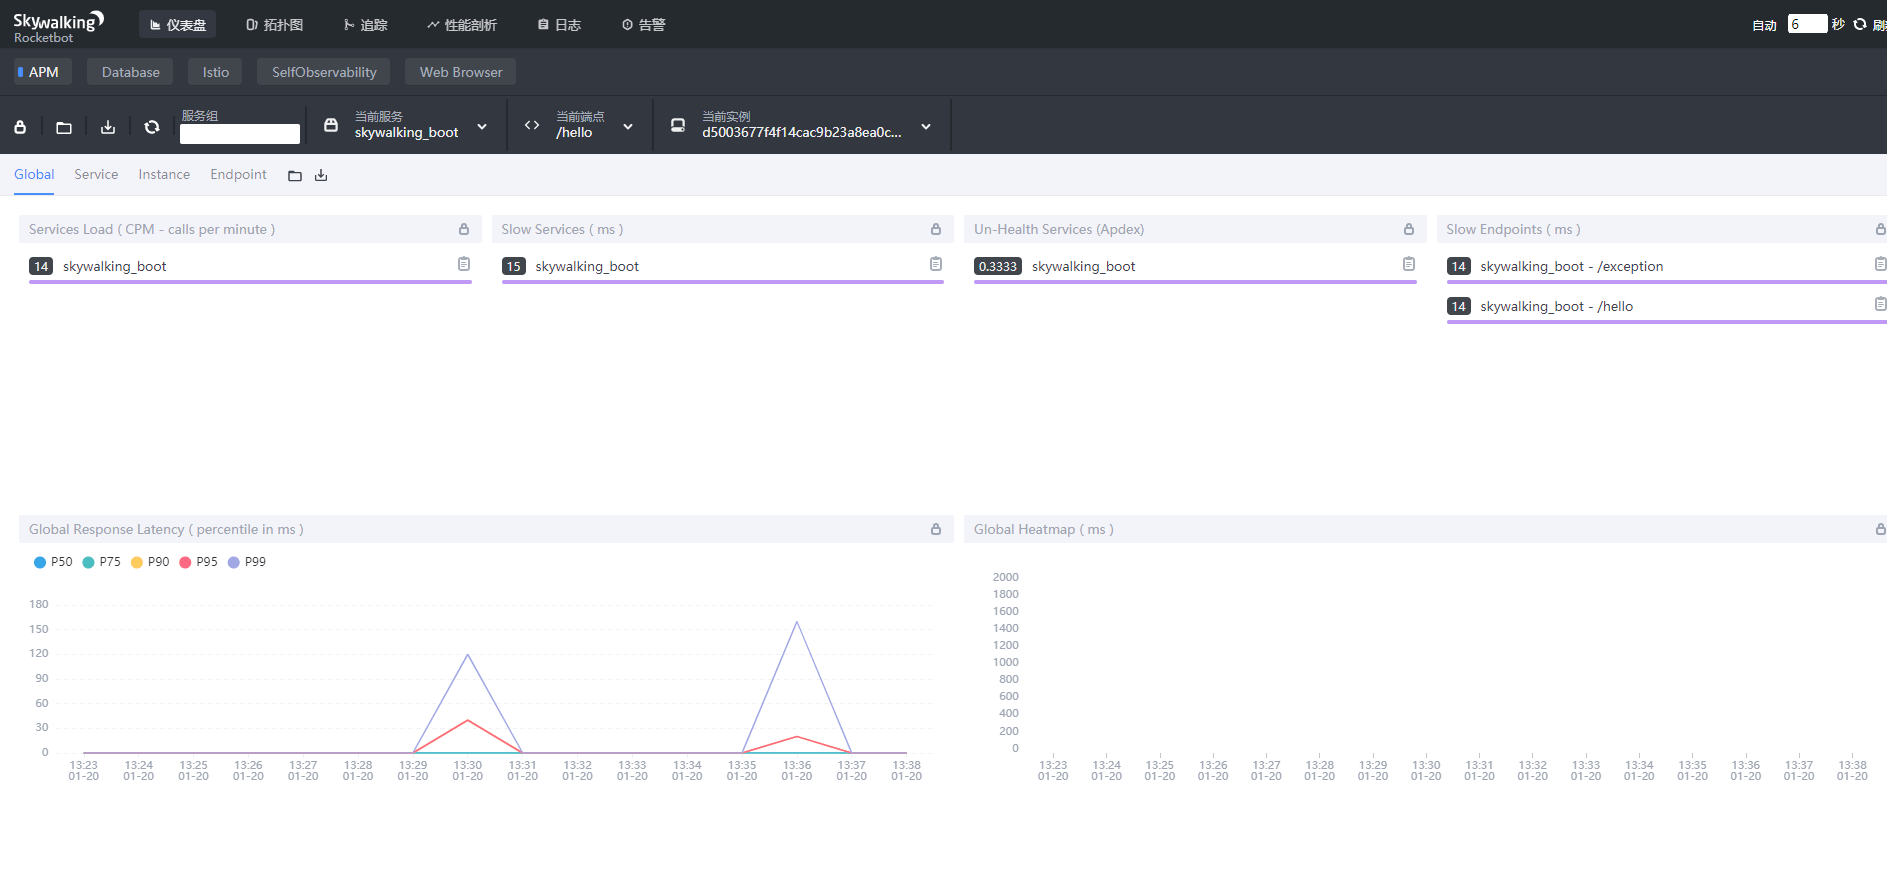The height and width of the screenshot is (887, 1887).
Task: Click the refresh icon at top right
Action: coord(1860,24)
